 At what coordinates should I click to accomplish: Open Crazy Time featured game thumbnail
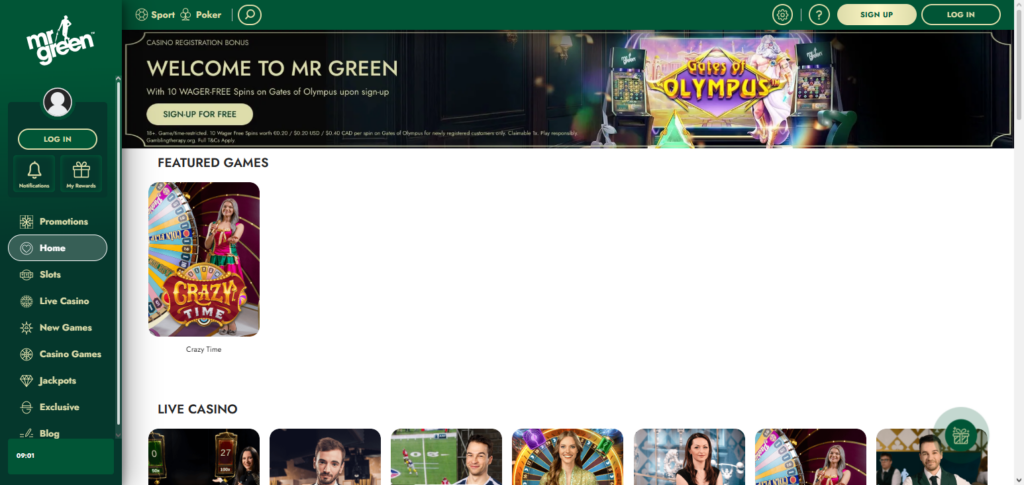point(204,259)
